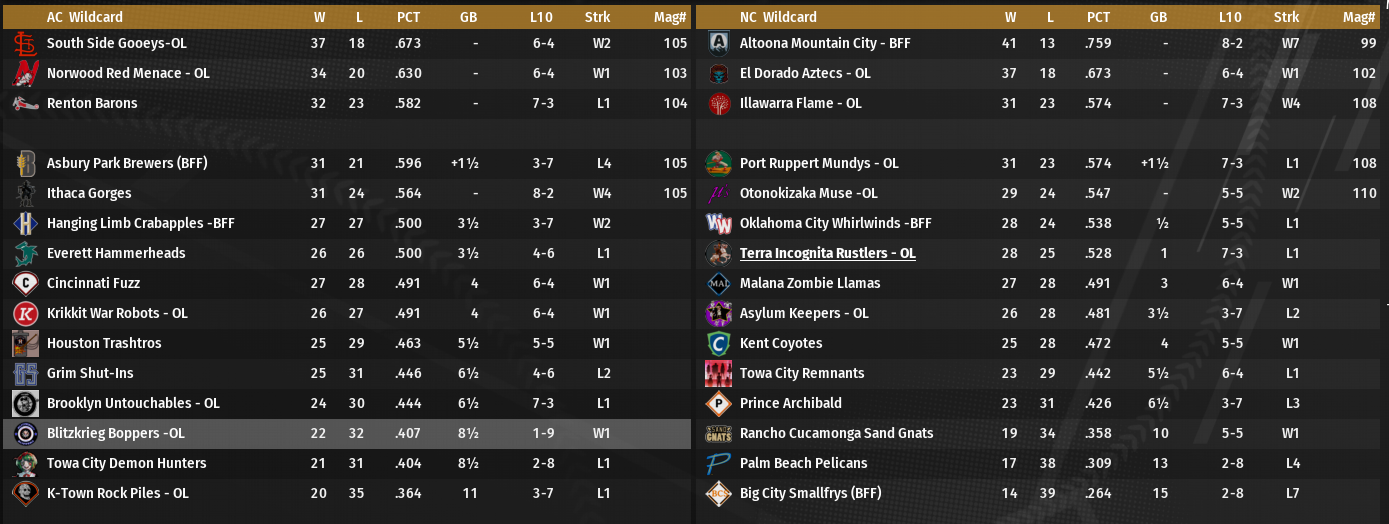Open the Terra Incognita Rustlers team link
The width and height of the screenshot is (1389, 524).
click(827, 254)
